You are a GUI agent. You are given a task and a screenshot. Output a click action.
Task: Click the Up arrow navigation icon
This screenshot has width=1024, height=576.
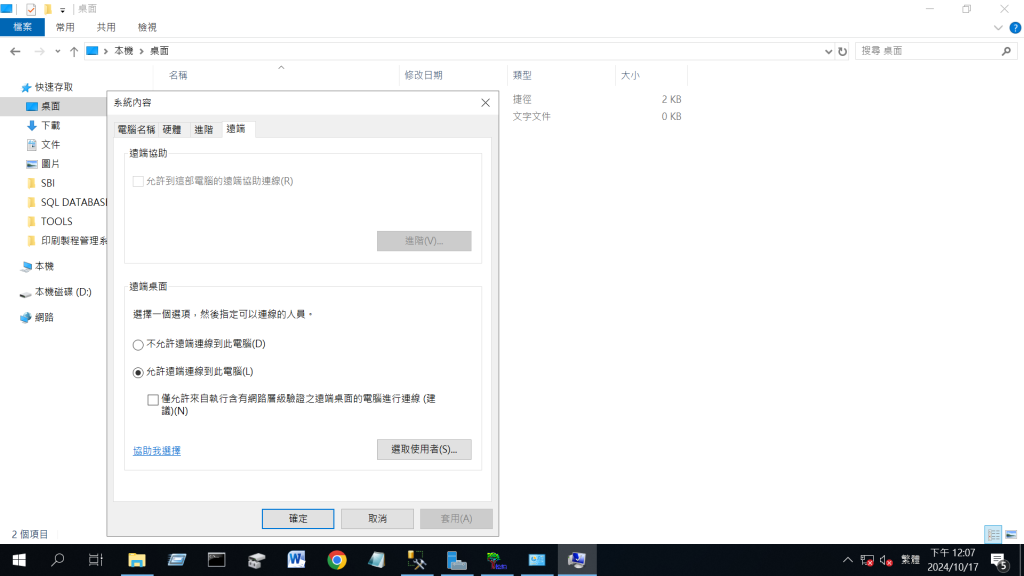pos(74,51)
